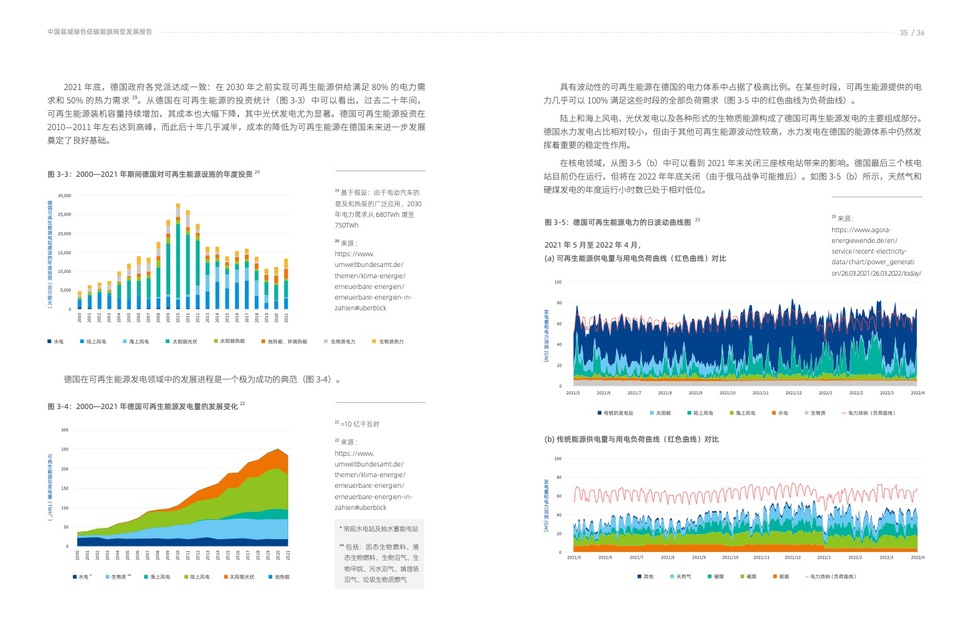969x638 pixels.
Task: Click the page number 35 / 36
Action: click(911, 32)
